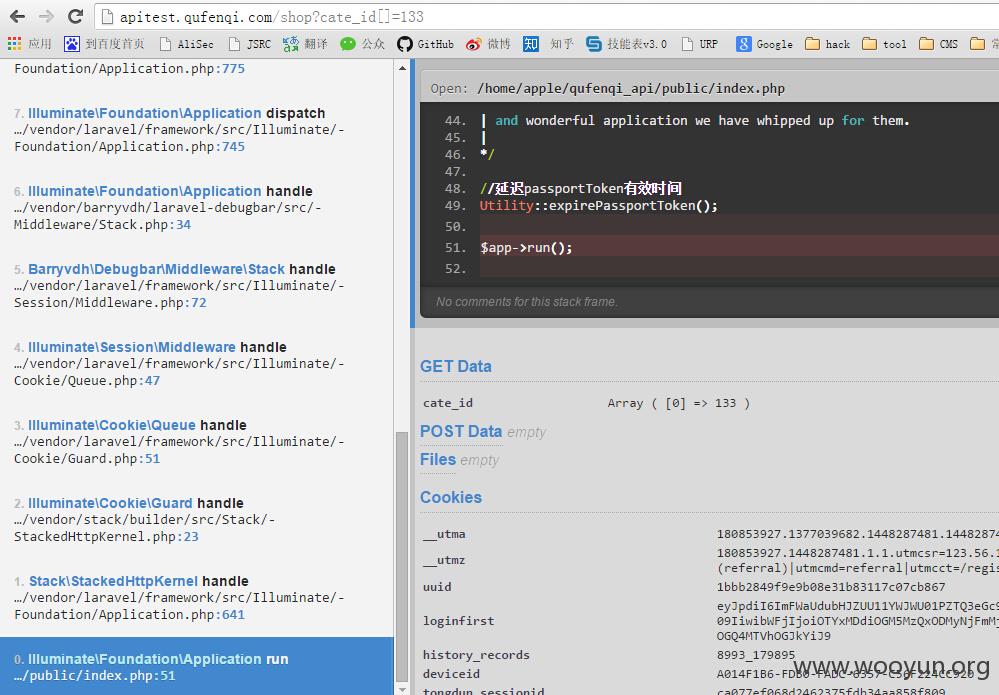The image size is (999, 695).
Task: Select frame 3 Cookie Queue handle
Action: click(x=197, y=442)
